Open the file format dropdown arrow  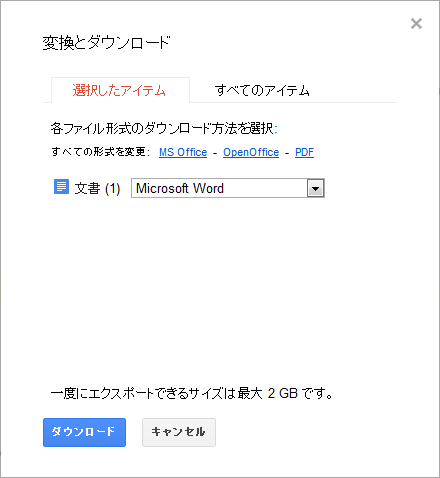pos(315,189)
